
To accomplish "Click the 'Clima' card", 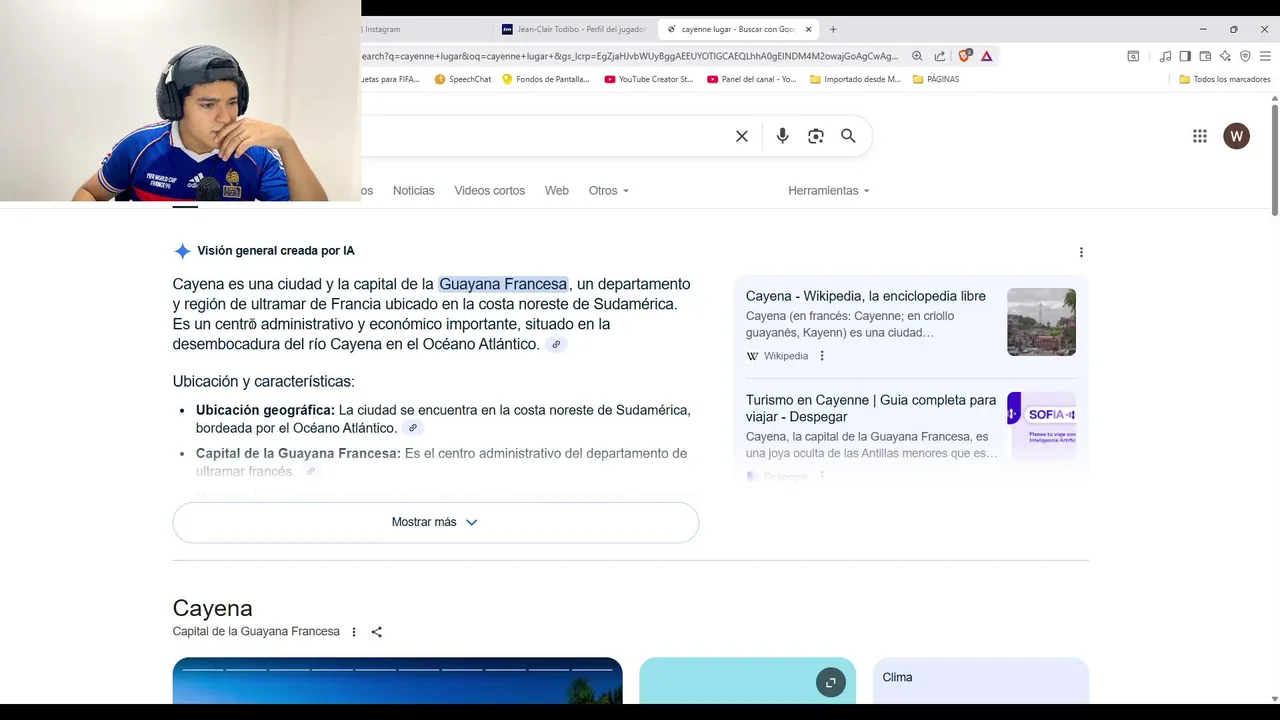I will 981,680.
